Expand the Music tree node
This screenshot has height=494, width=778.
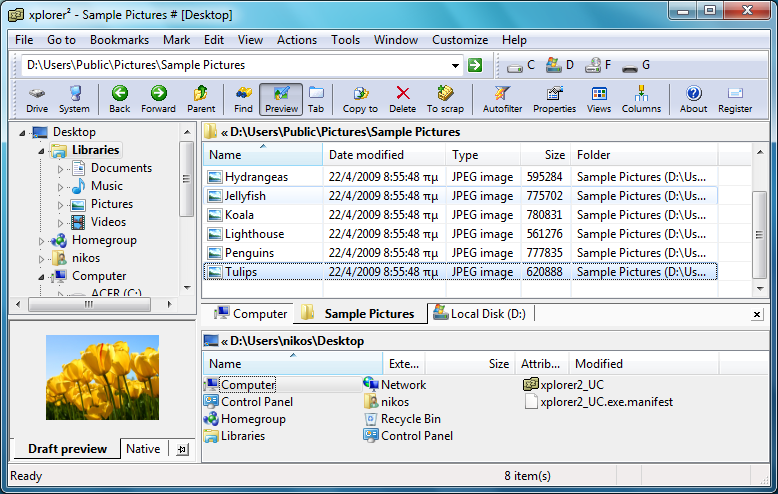pyautogui.click(x=60, y=187)
